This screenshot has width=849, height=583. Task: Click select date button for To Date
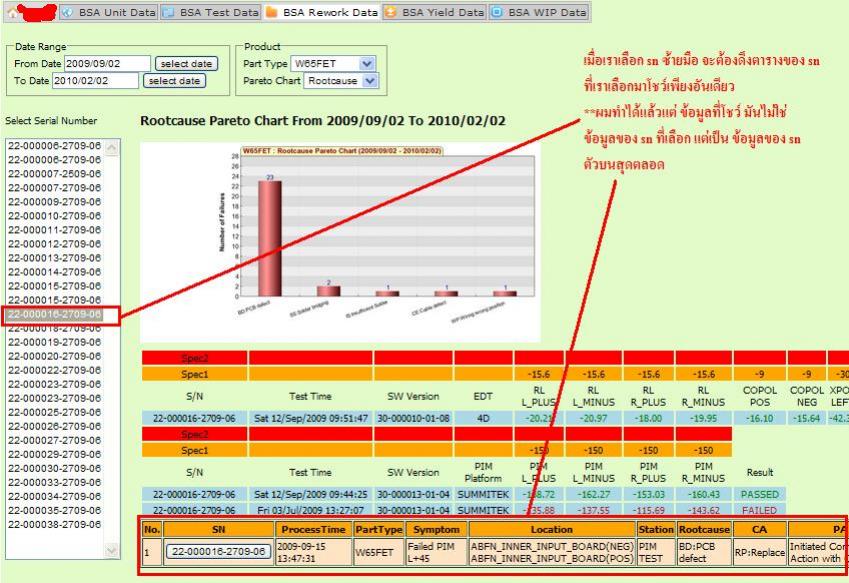(174, 81)
